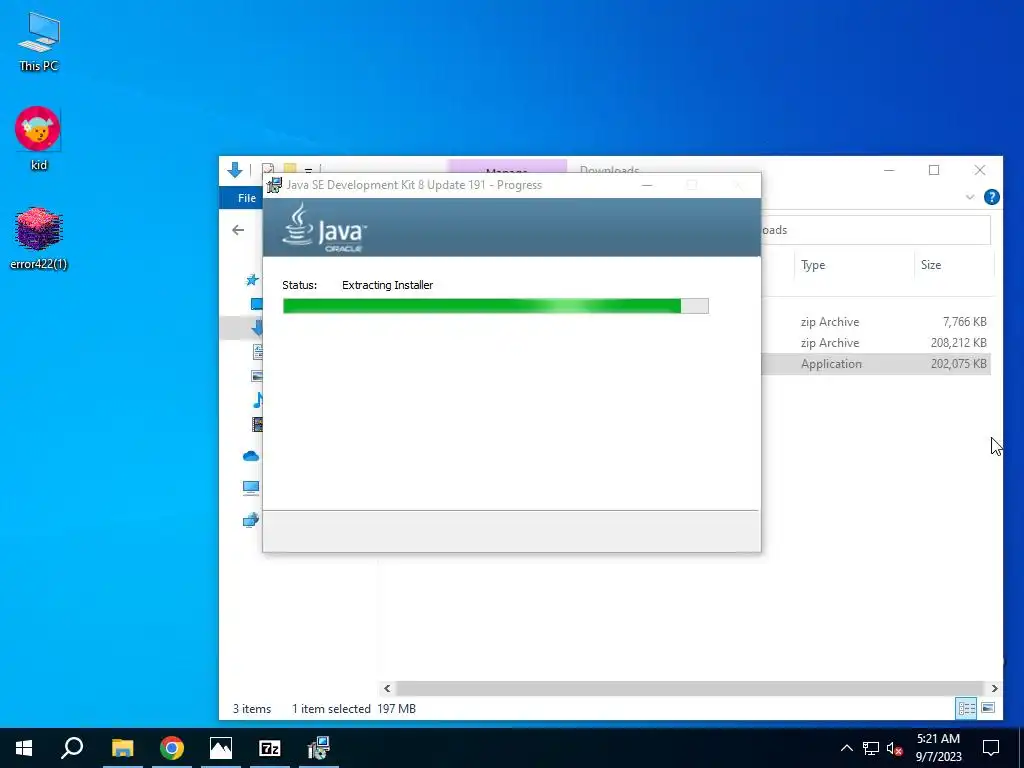Open Photos app in taskbar
Viewport: 1024px width, 768px height.
pyautogui.click(x=221, y=748)
